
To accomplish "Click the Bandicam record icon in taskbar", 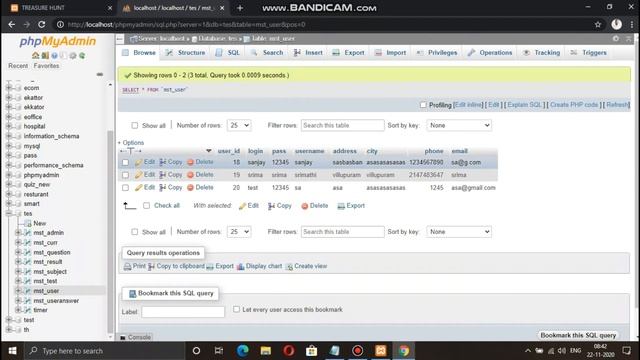I will click(358, 351).
